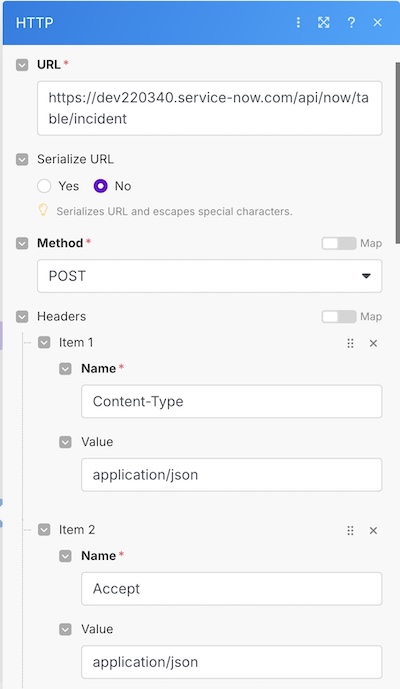Toggle the Map switch for Headers

pos(339,316)
